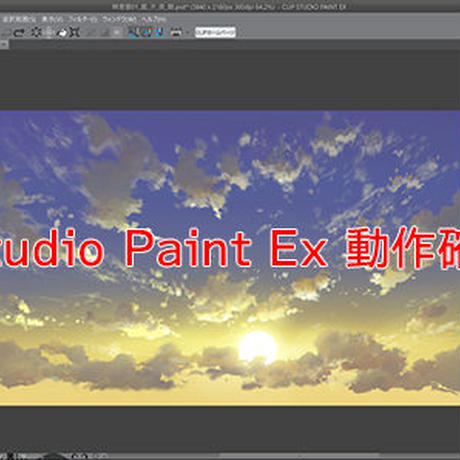This screenshot has width=460, height=460.
Task: Open the Help (ヘルプ) menu
Action: tap(154, 19)
